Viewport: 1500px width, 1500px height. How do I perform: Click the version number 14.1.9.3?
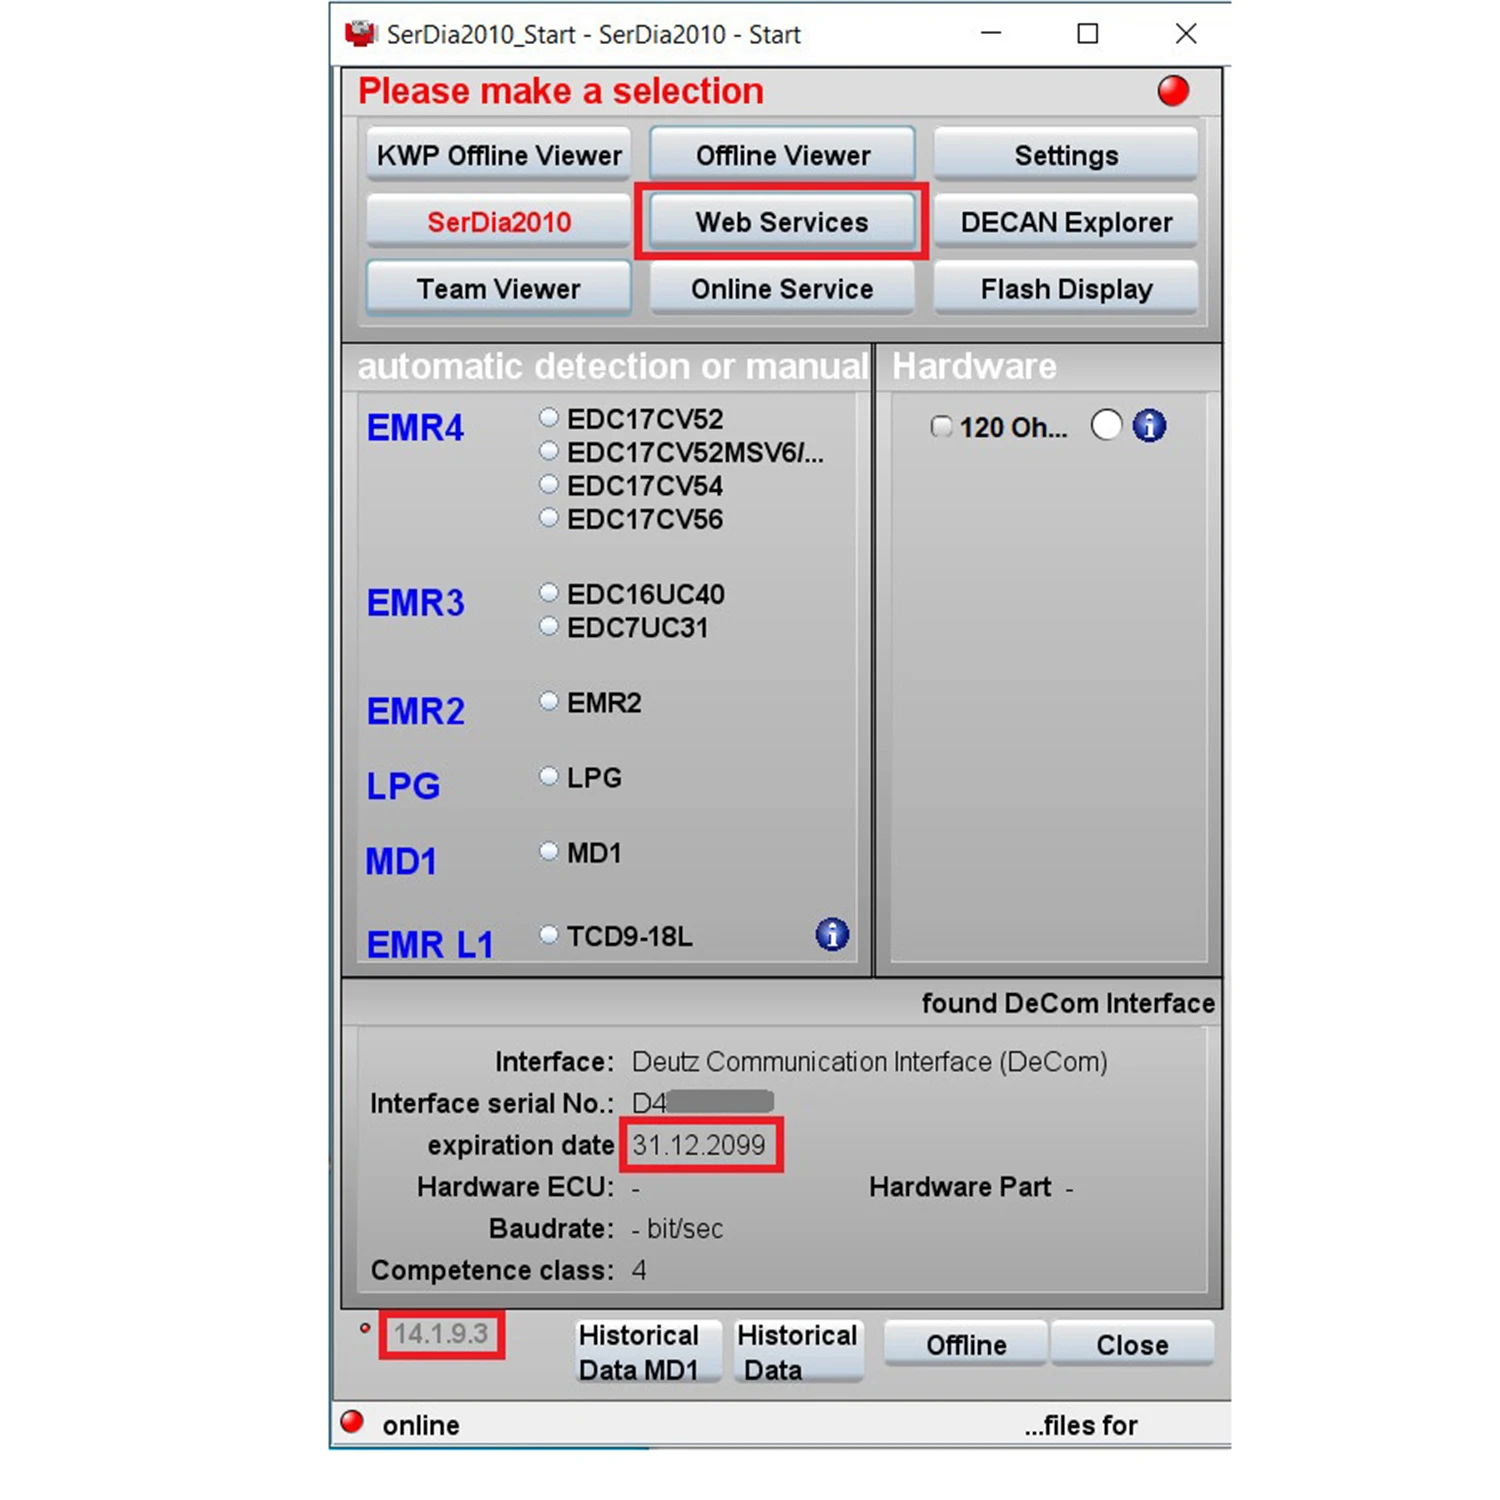pos(441,1333)
